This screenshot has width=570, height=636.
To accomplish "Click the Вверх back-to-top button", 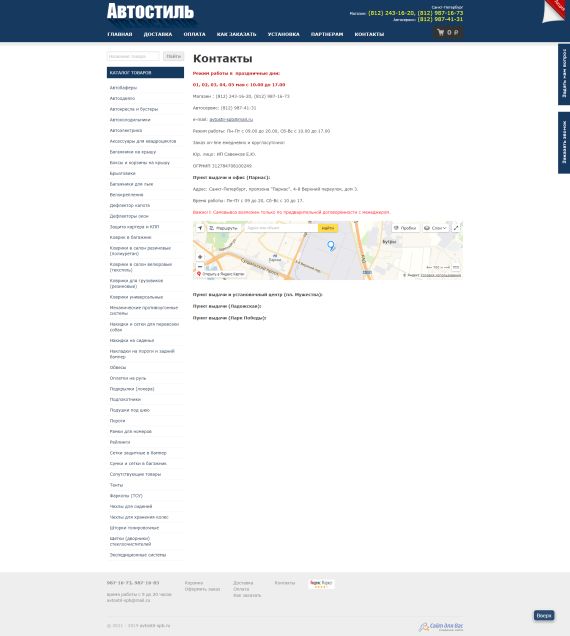I will pyautogui.click(x=544, y=615).
